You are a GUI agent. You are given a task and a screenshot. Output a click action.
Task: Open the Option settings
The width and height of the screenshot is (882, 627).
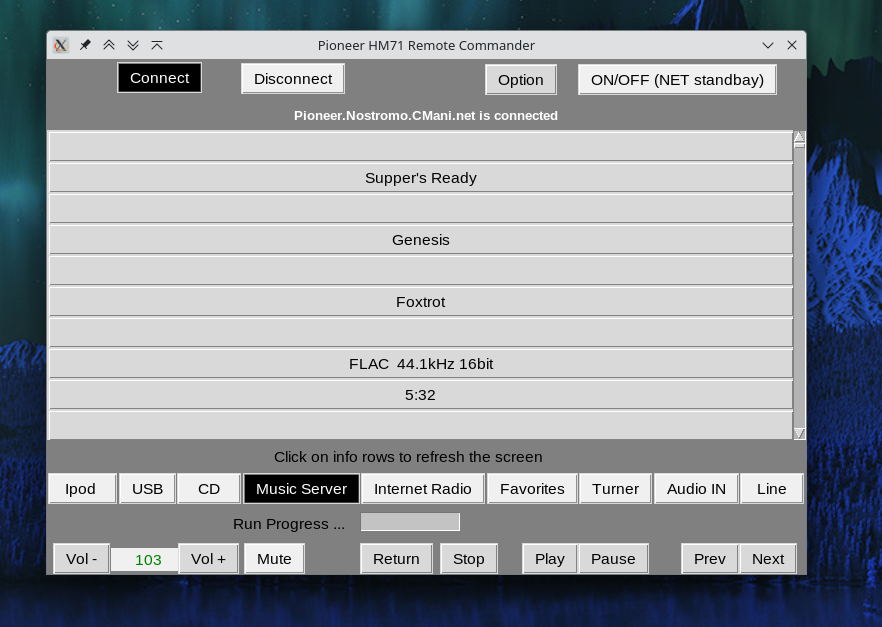point(521,80)
